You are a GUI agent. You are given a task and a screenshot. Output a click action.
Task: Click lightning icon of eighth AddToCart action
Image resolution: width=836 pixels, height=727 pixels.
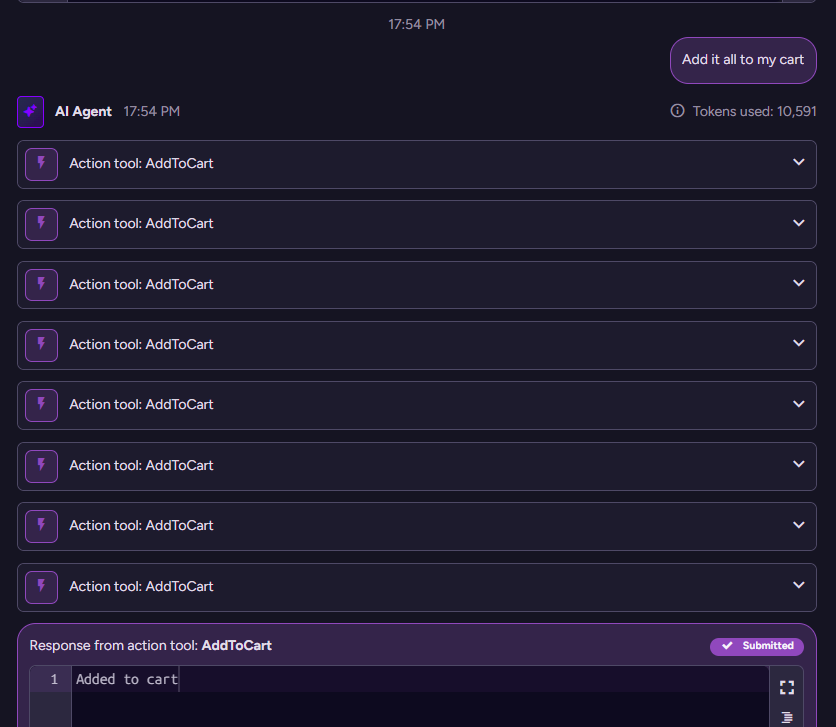click(x=41, y=587)
